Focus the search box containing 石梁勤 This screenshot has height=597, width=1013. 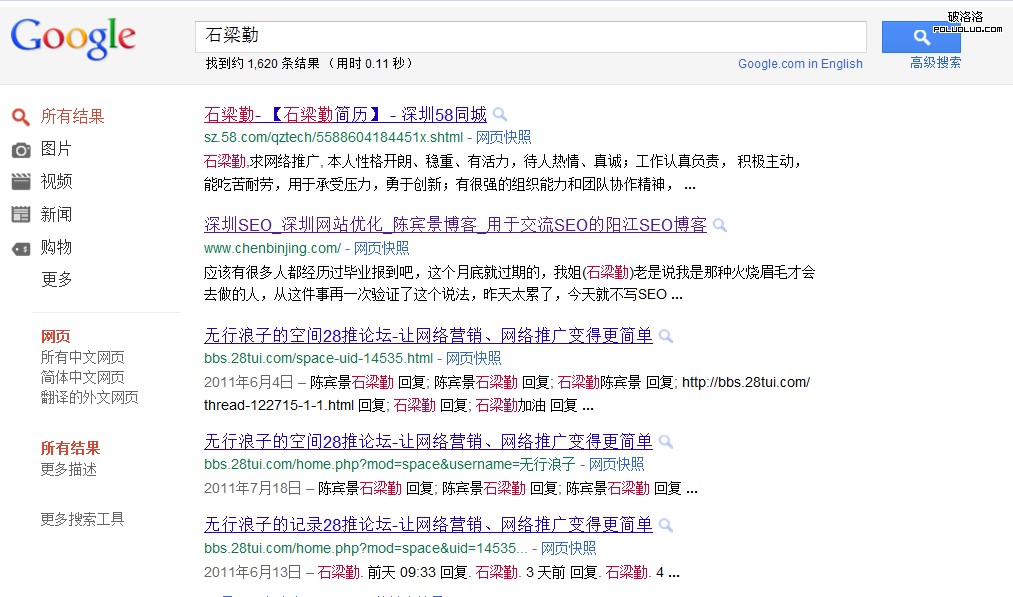(x=530, y=36)
